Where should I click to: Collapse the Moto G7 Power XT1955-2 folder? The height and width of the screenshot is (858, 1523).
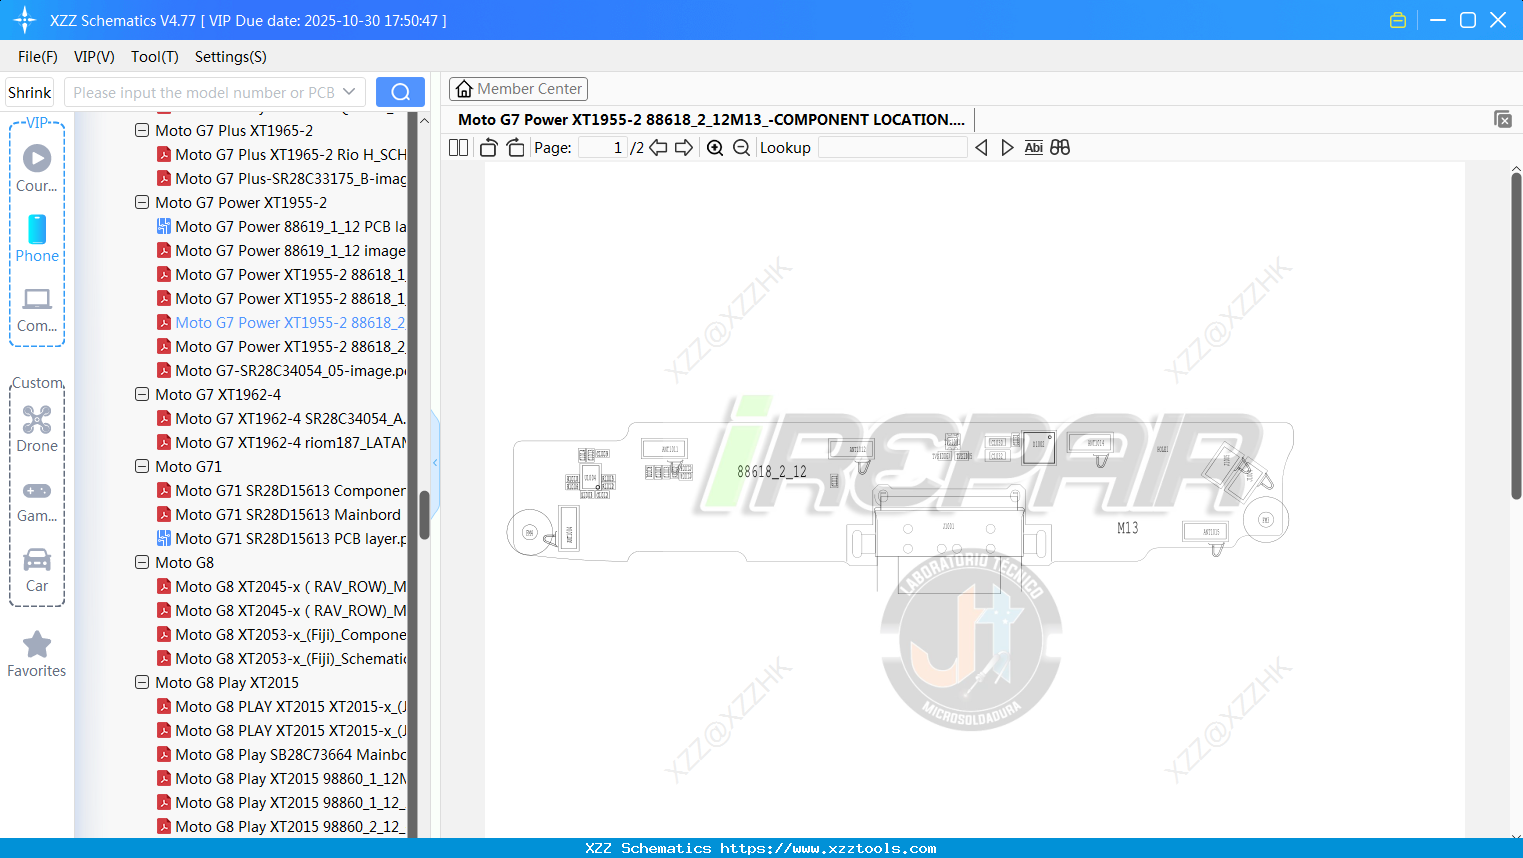click(142, 202)
